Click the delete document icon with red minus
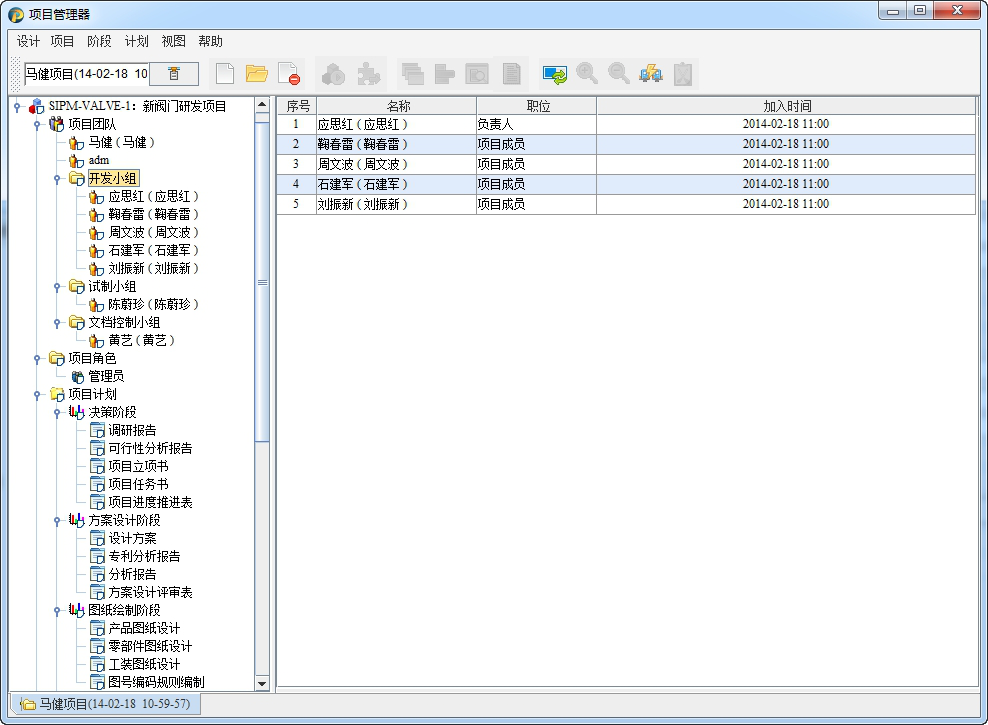The width and height of the screenshot is (988, 725). coord(289,74)
